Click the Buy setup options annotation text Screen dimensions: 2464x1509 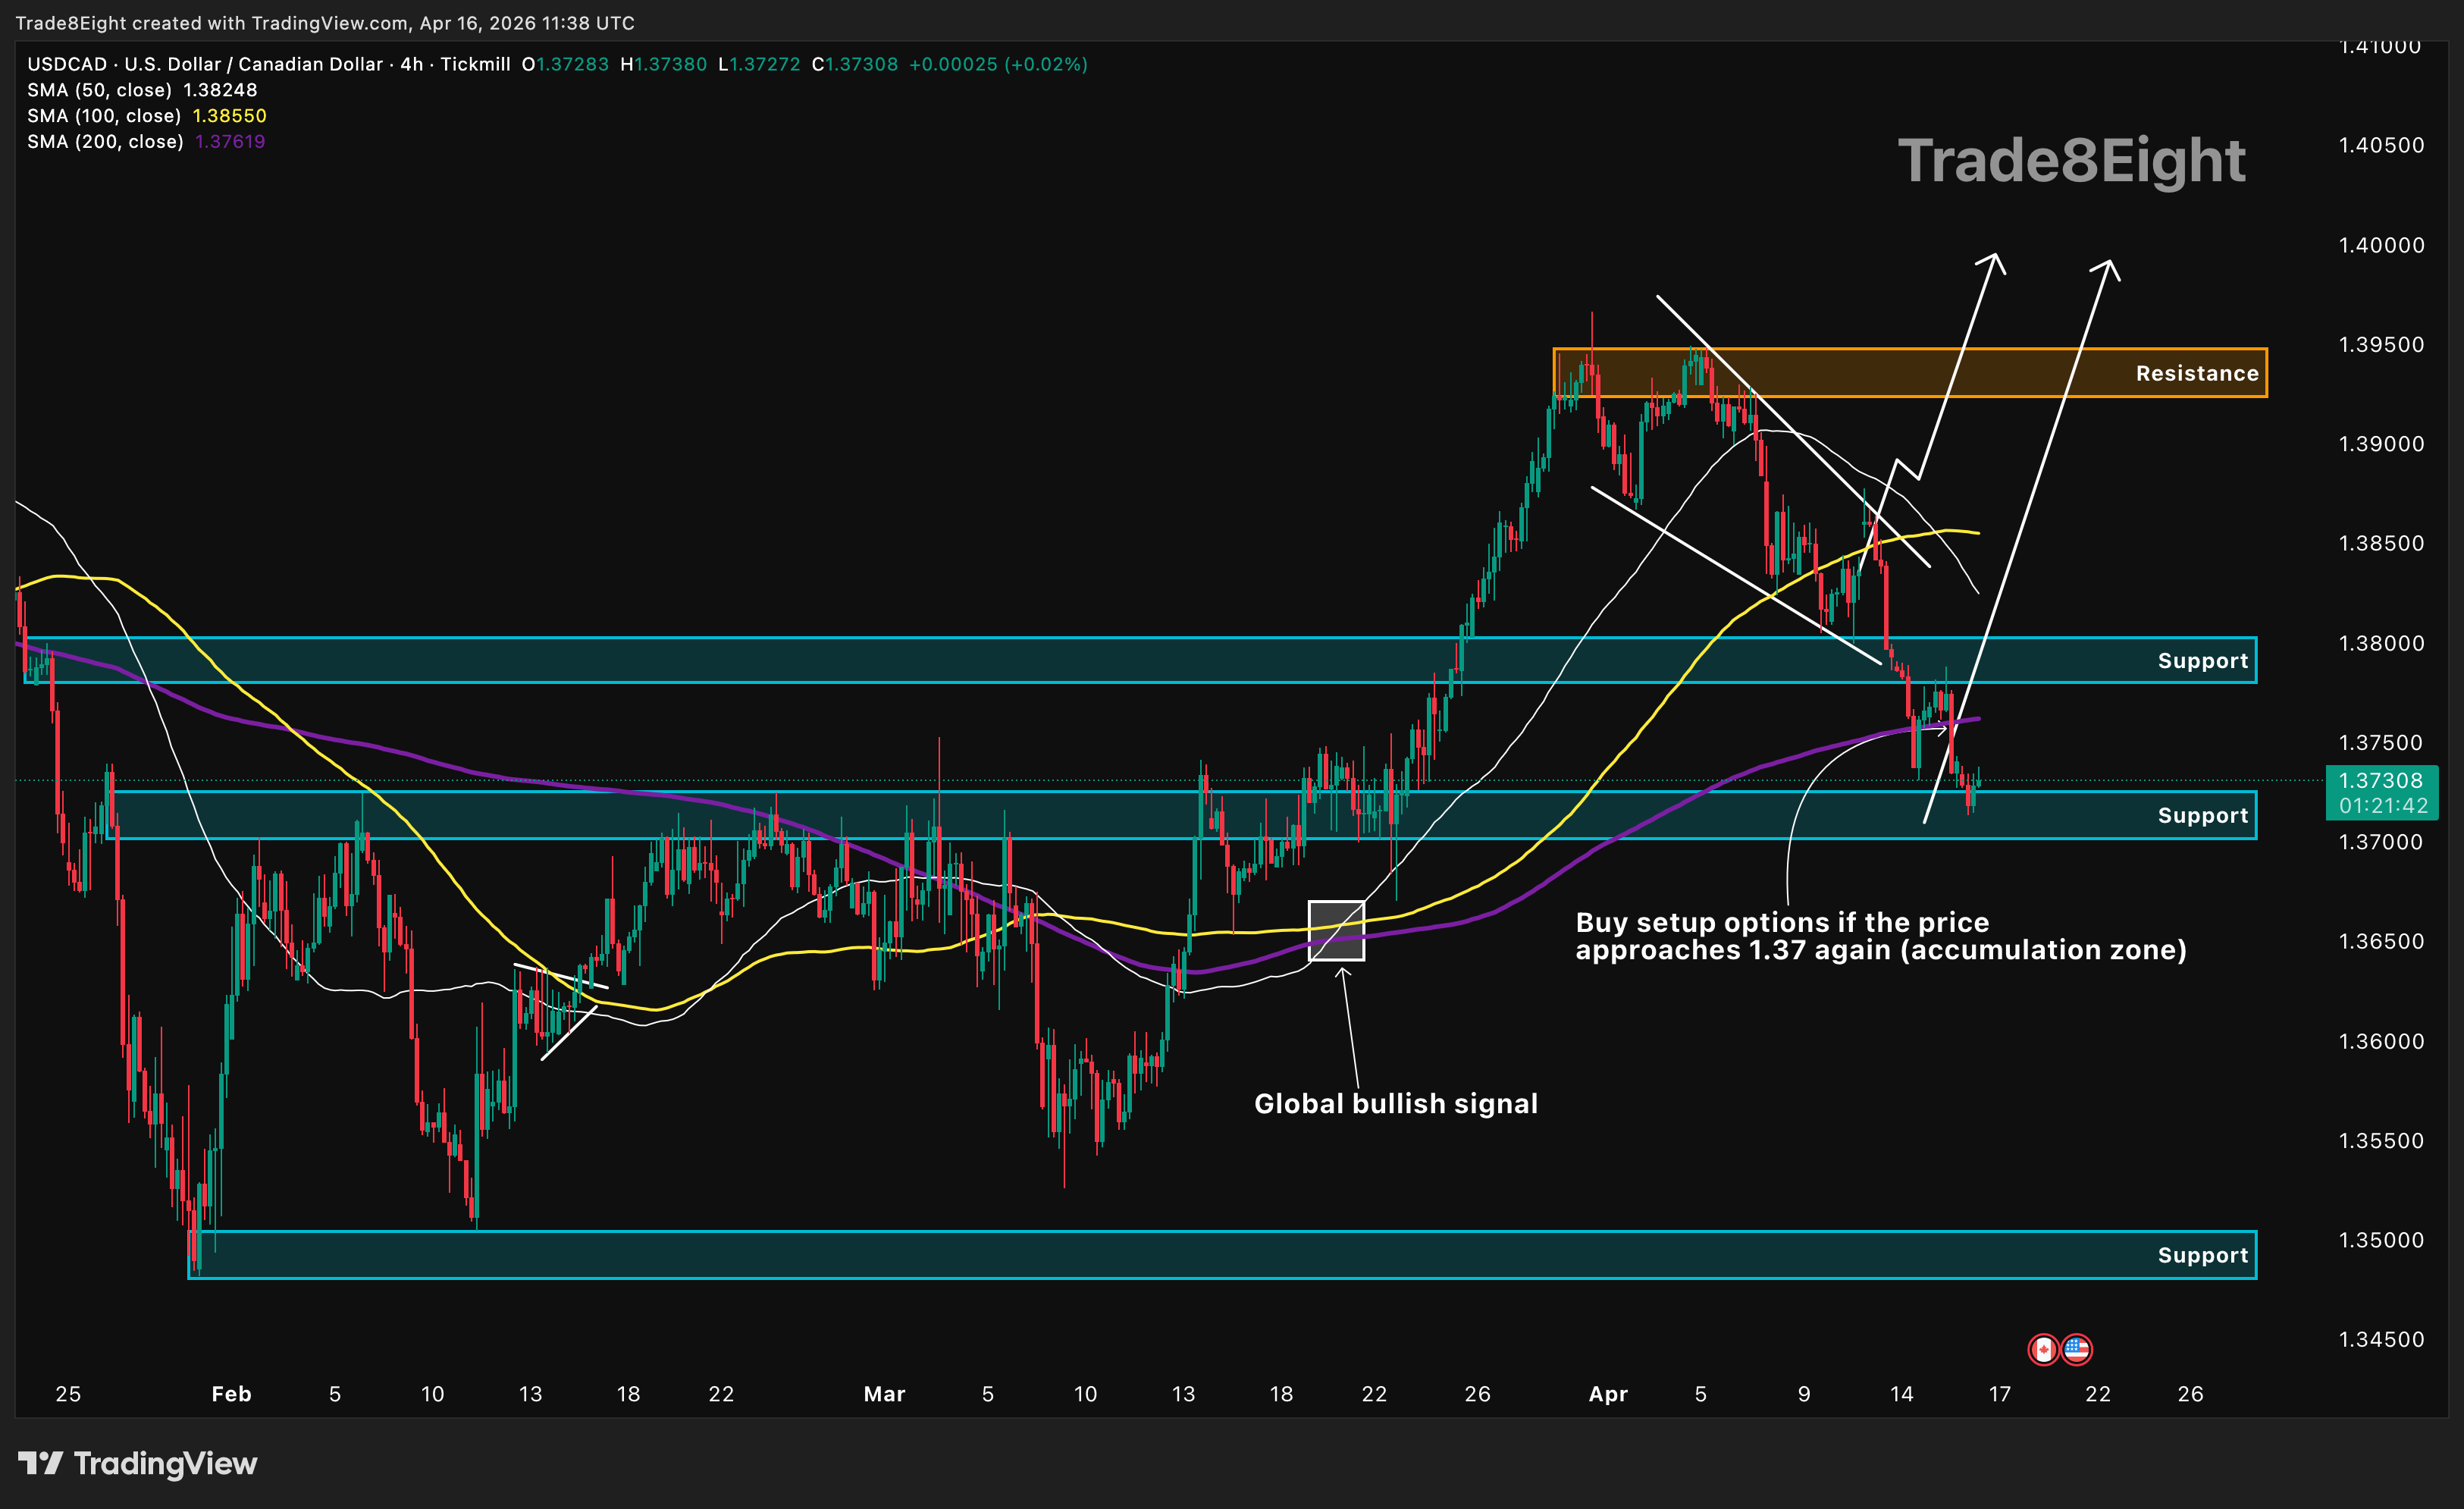1881,936
